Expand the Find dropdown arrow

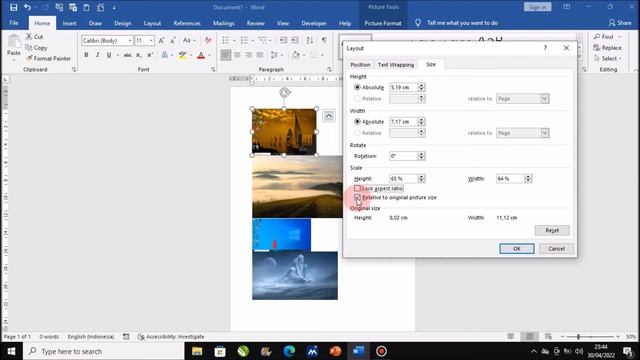(620, 37)
